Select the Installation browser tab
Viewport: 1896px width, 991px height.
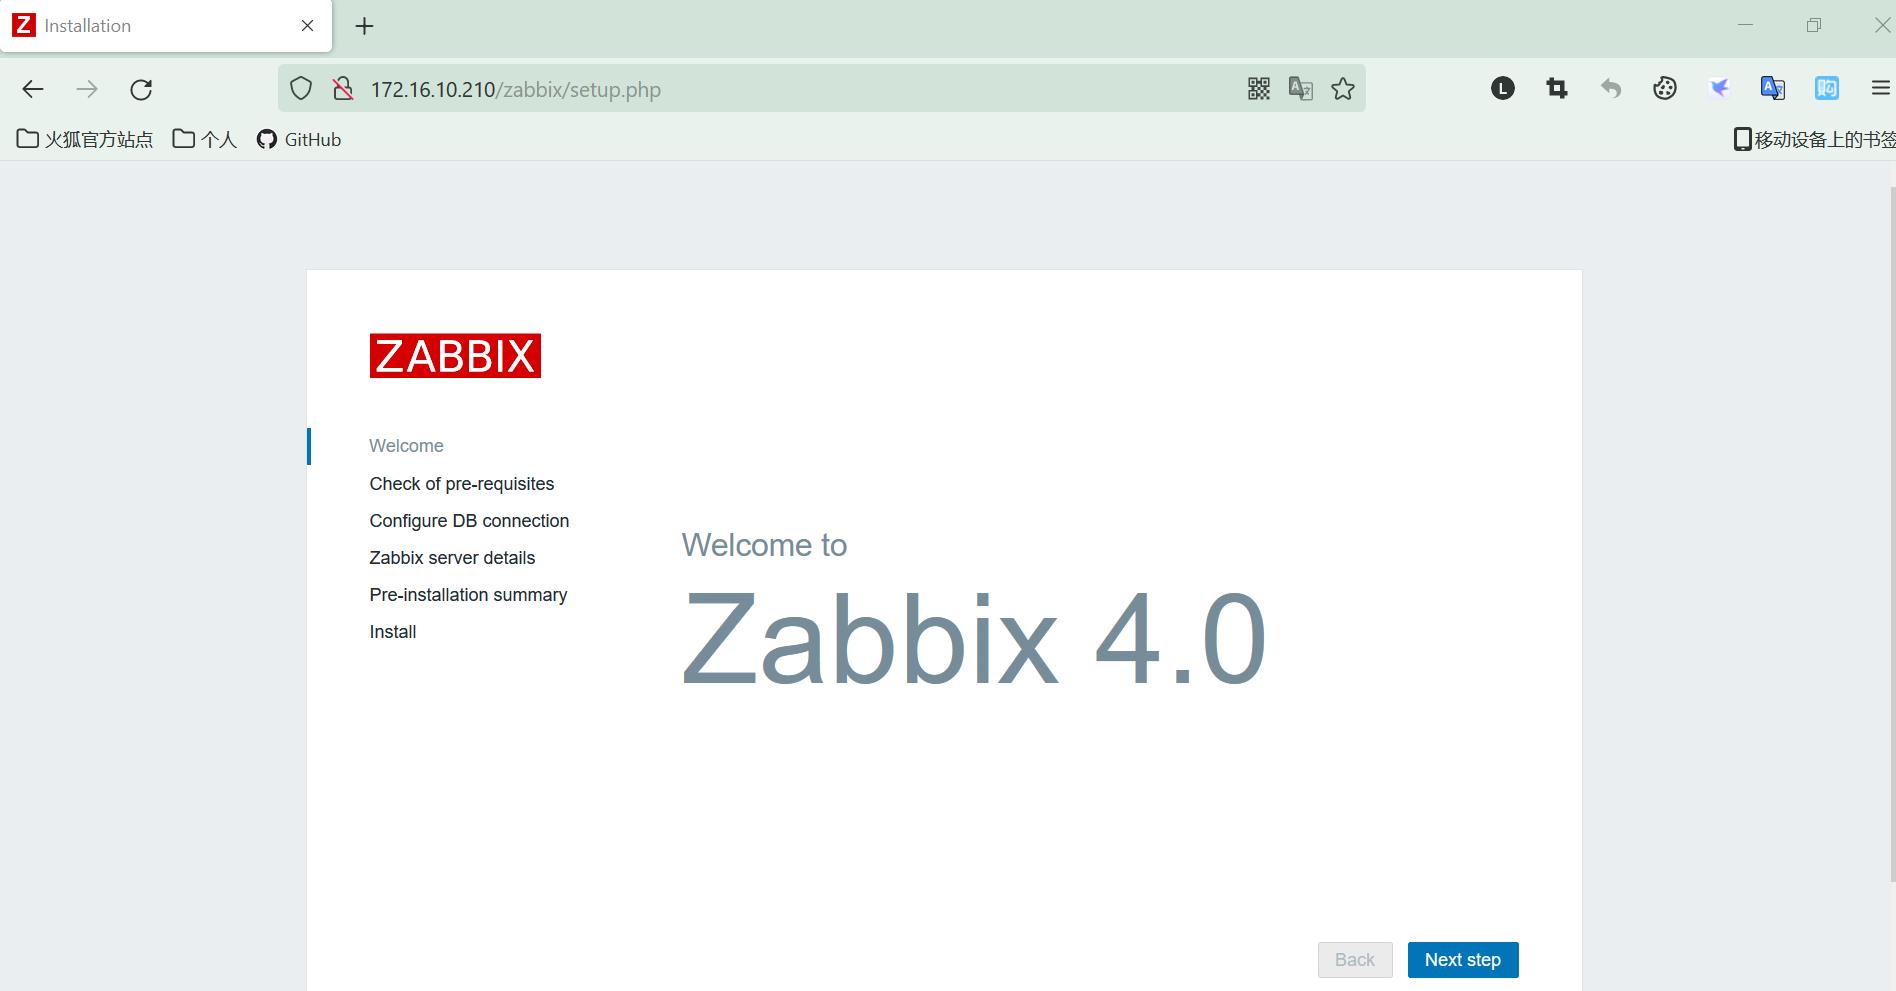pyautogui.click(x=166, y=26)
